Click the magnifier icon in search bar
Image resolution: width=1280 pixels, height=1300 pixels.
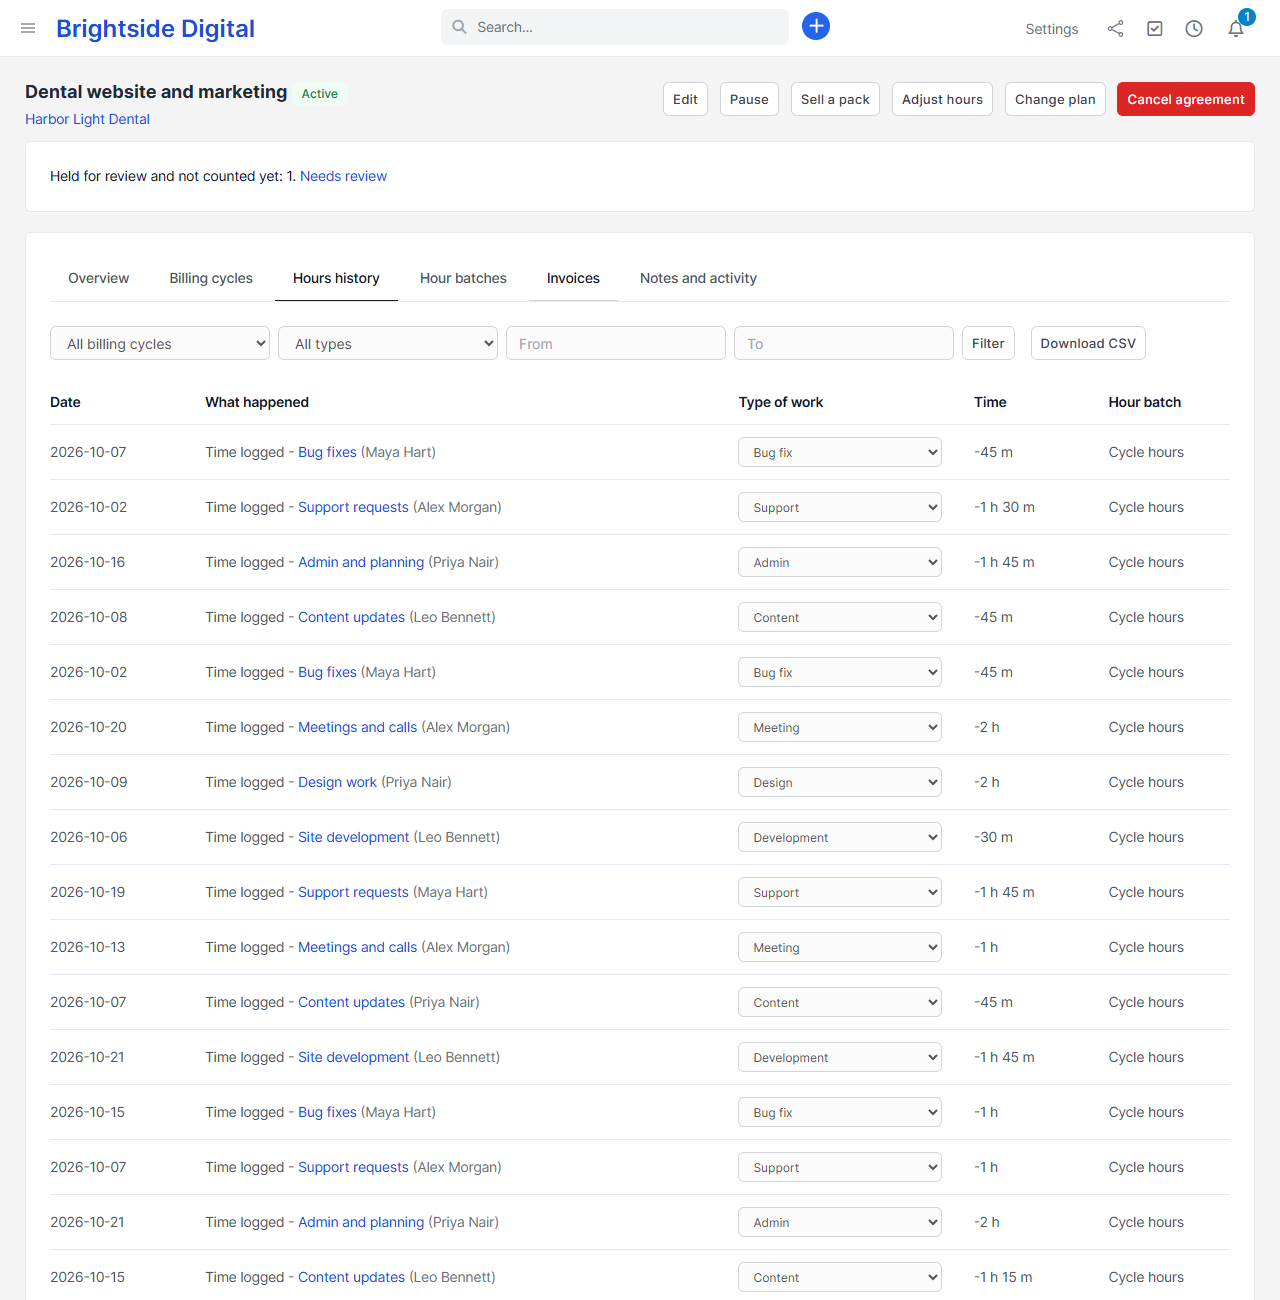pos(459,27)
